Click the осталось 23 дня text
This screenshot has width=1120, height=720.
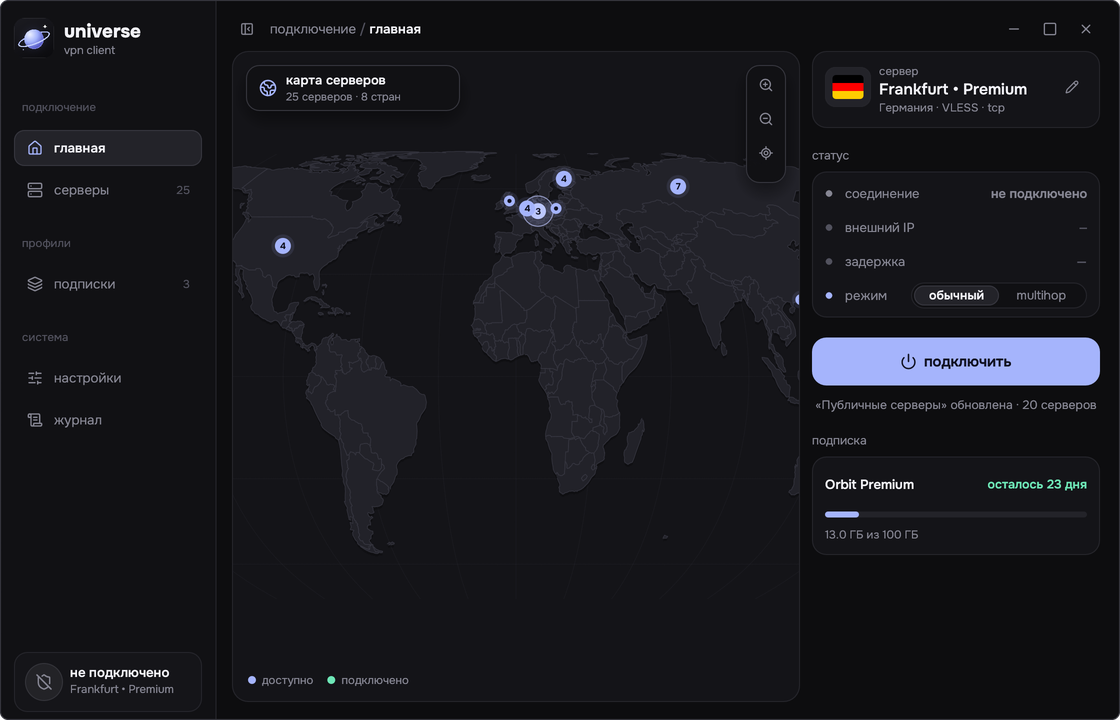1036,484
